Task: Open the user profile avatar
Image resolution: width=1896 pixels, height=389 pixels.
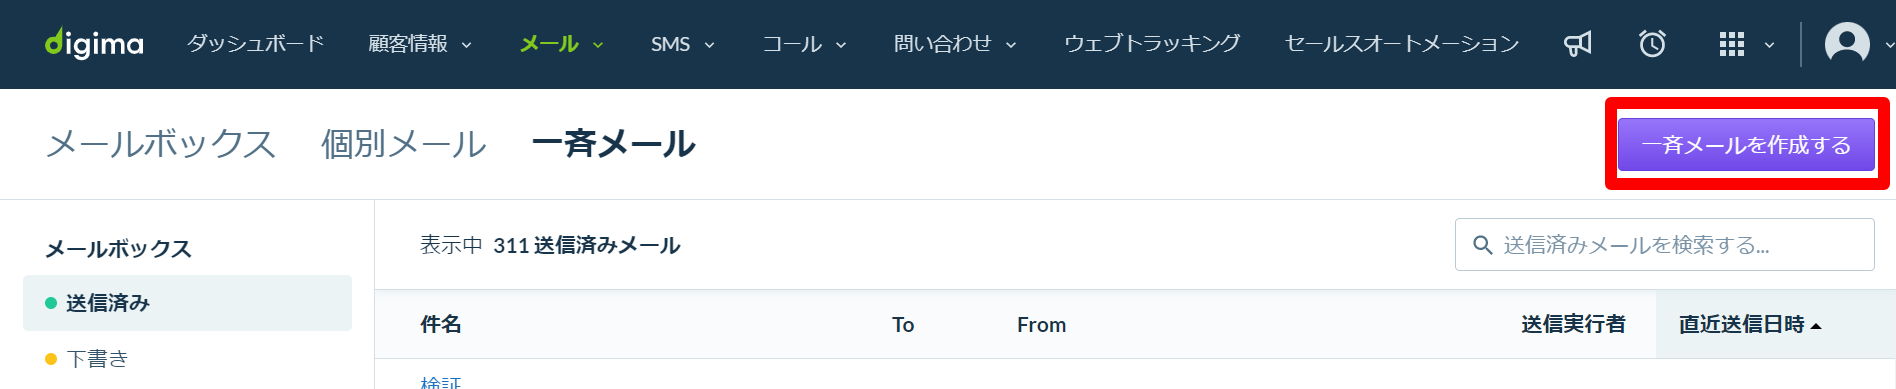Action: 1847,44
